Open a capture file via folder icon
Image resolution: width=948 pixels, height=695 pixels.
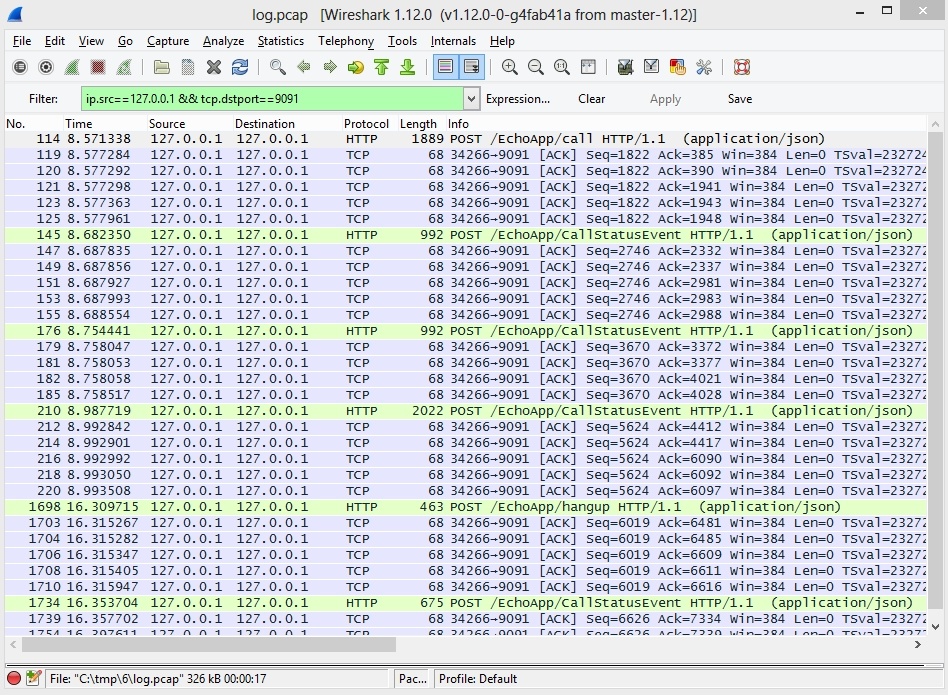161,67
